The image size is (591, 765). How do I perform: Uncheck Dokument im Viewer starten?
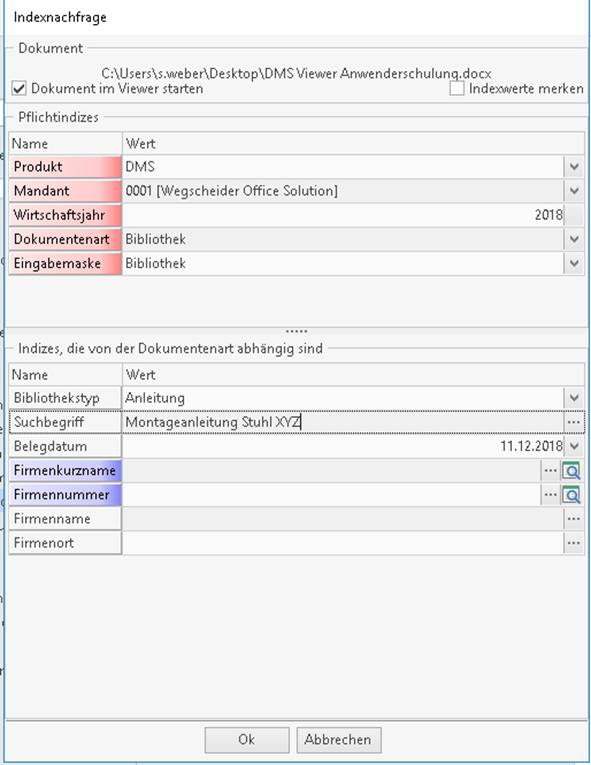(x=19, y=89)
